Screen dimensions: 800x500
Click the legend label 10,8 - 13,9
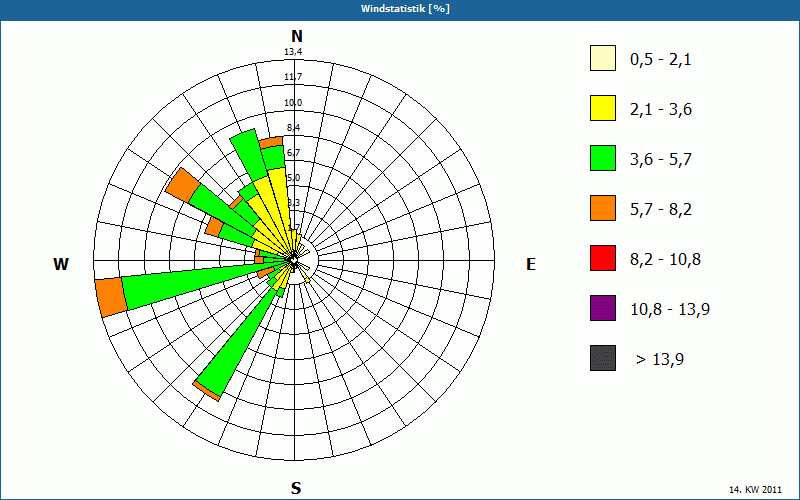pos(670,310)
